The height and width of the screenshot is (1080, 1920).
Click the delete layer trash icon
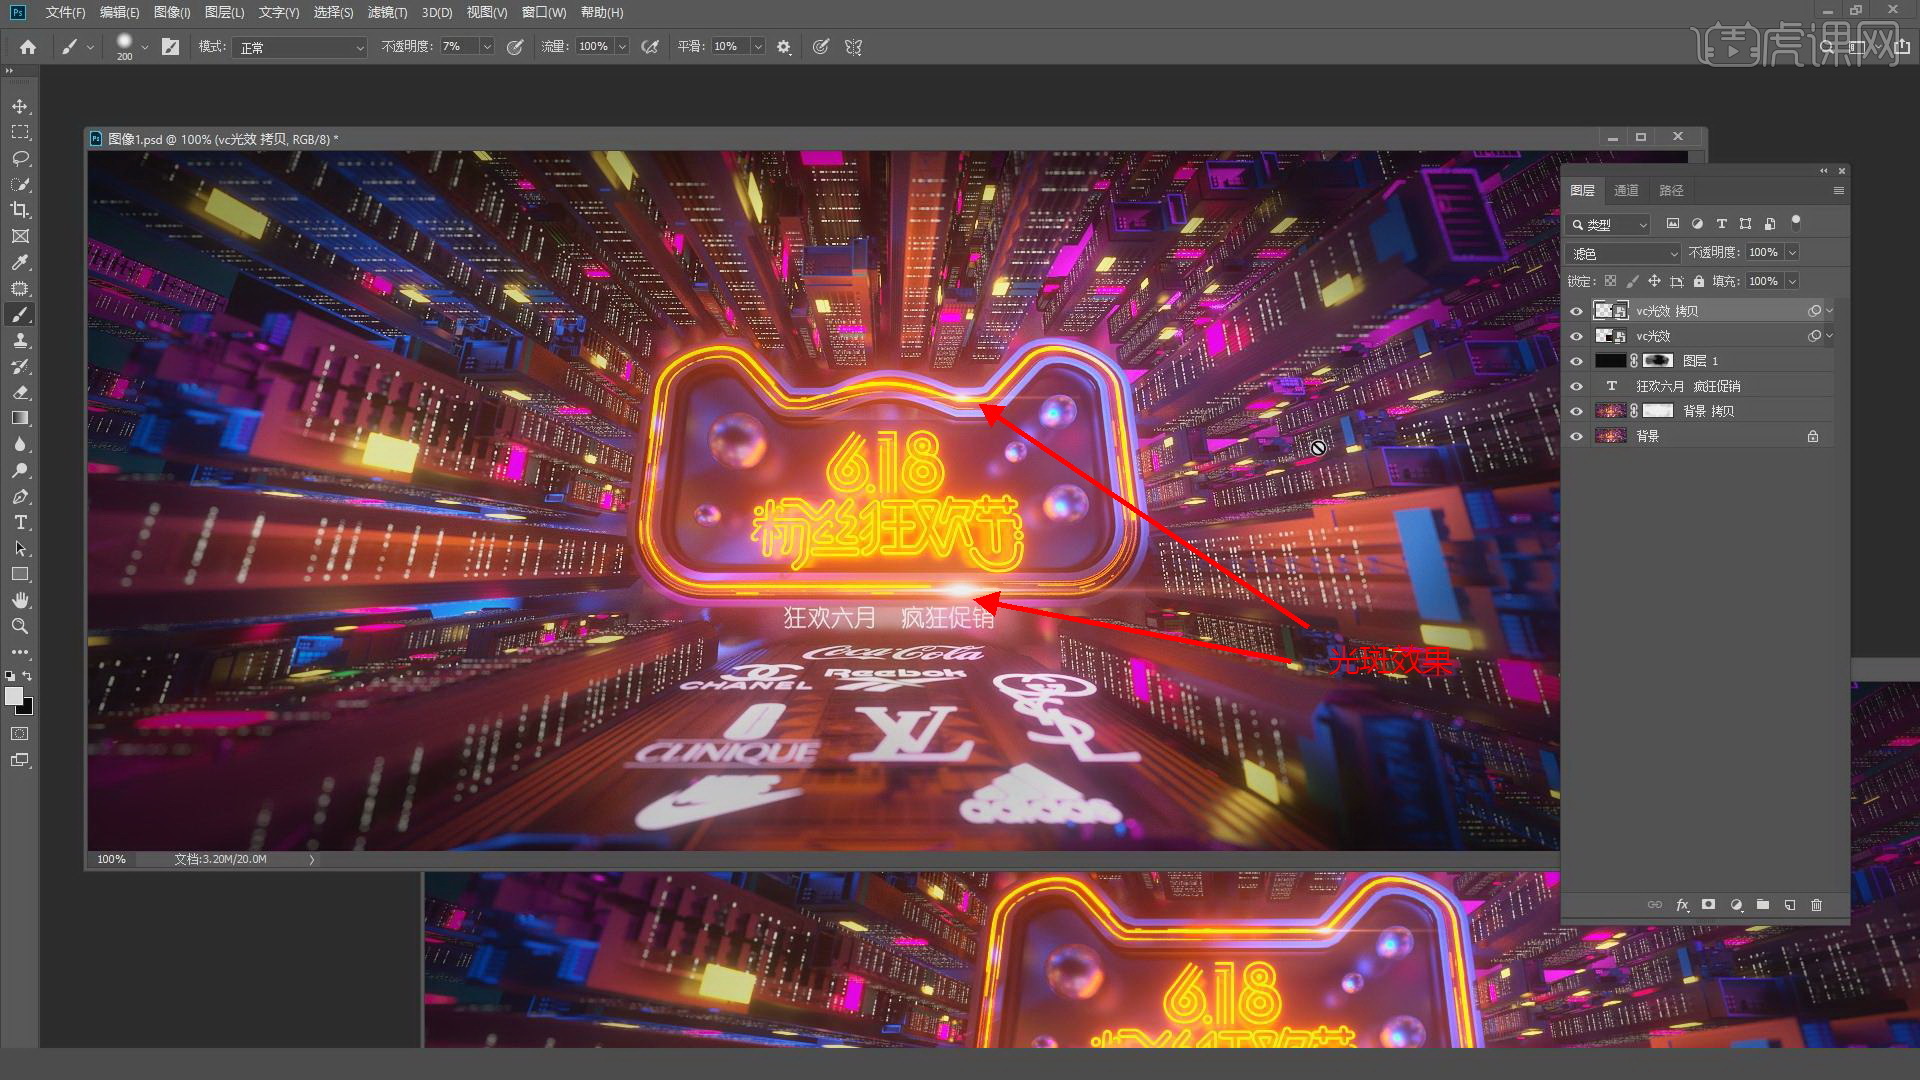(x=1816, y=905)
